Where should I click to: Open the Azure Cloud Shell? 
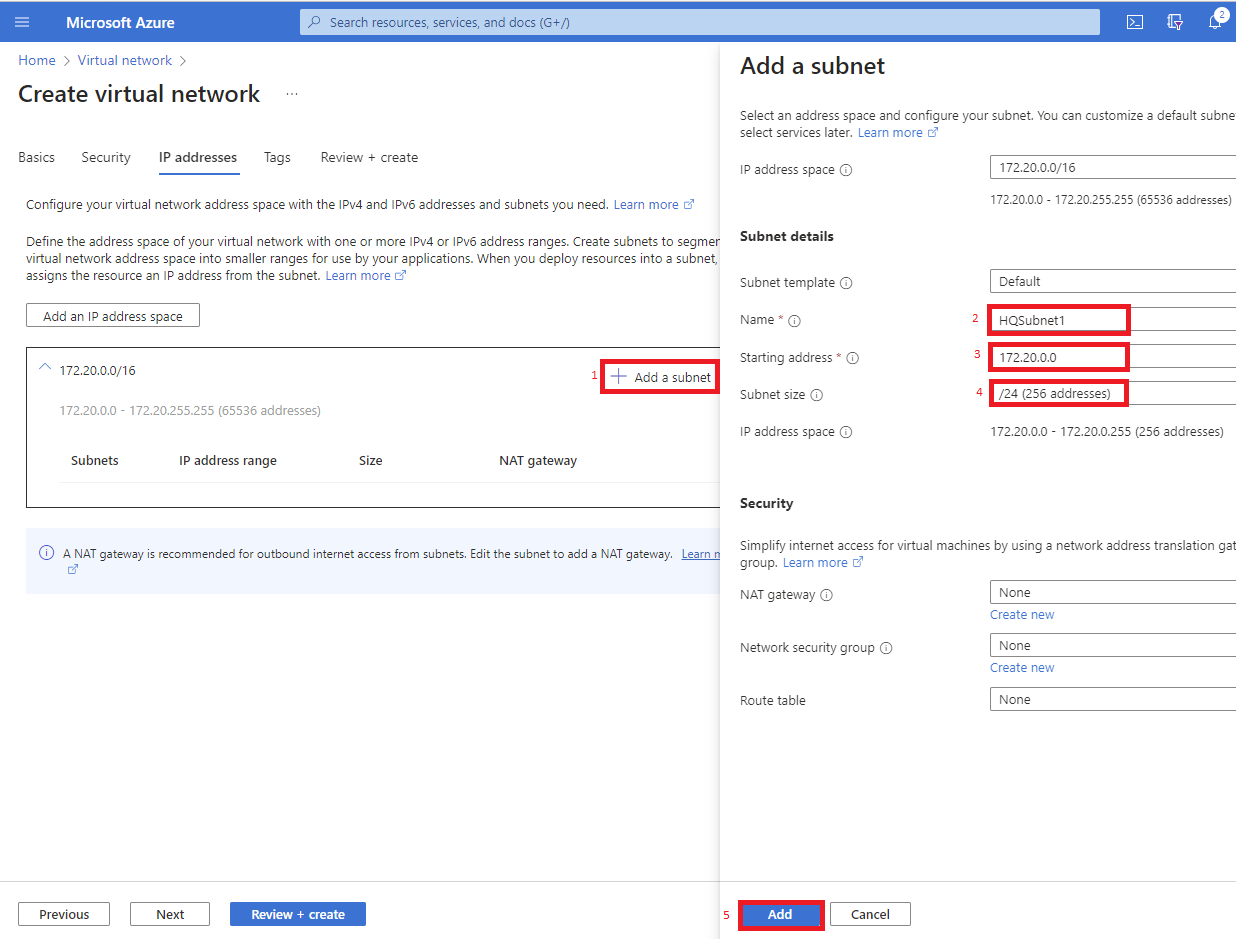(x=1135, y=21)
